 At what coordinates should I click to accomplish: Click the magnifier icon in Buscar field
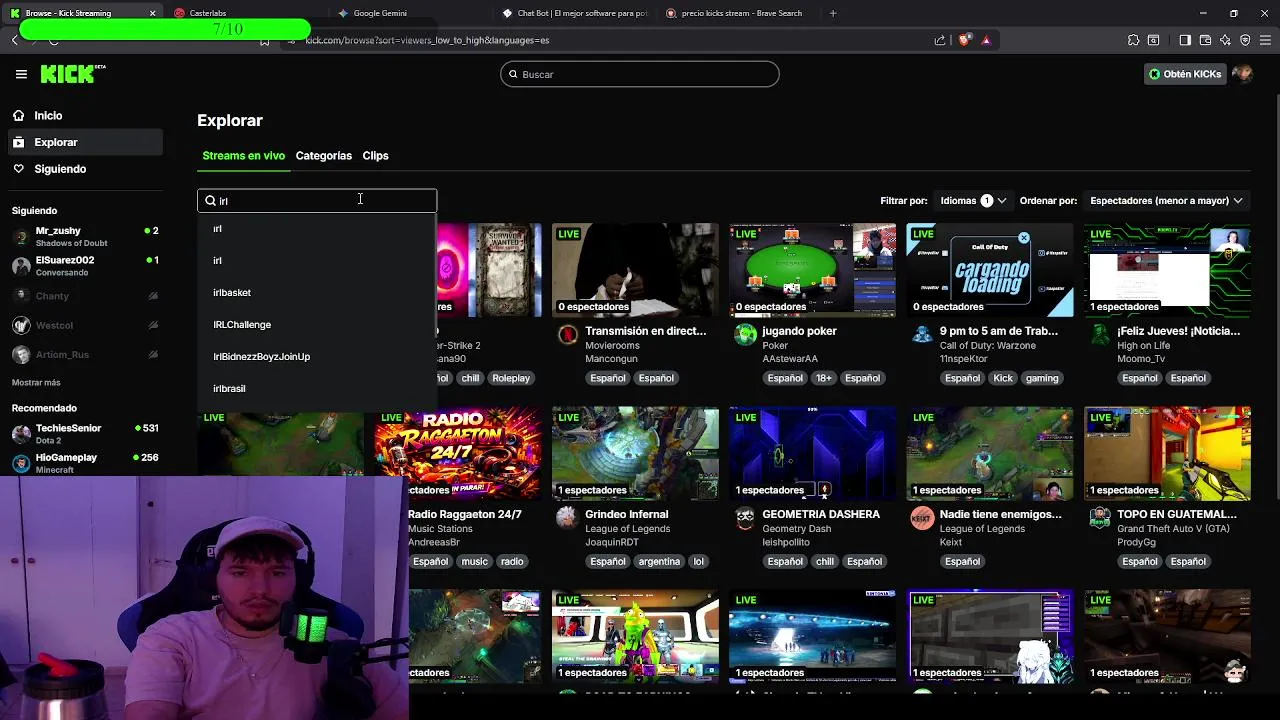tap(513, 74)
